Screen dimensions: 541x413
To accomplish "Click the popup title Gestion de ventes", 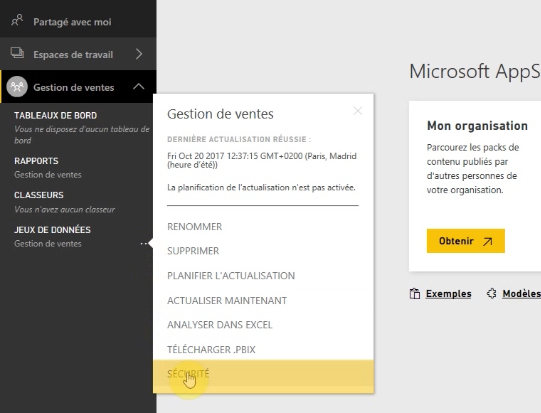I will (x=220, y=114).
